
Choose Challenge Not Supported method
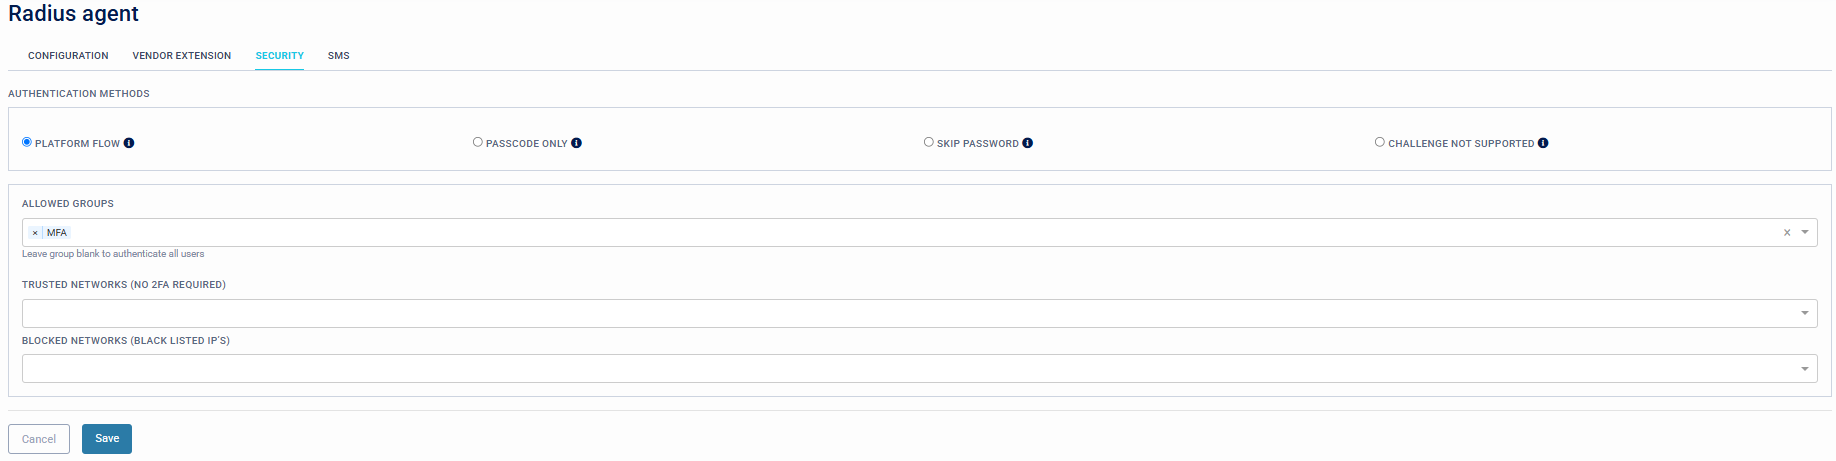pyautogui.click(x=1380, y=142)
